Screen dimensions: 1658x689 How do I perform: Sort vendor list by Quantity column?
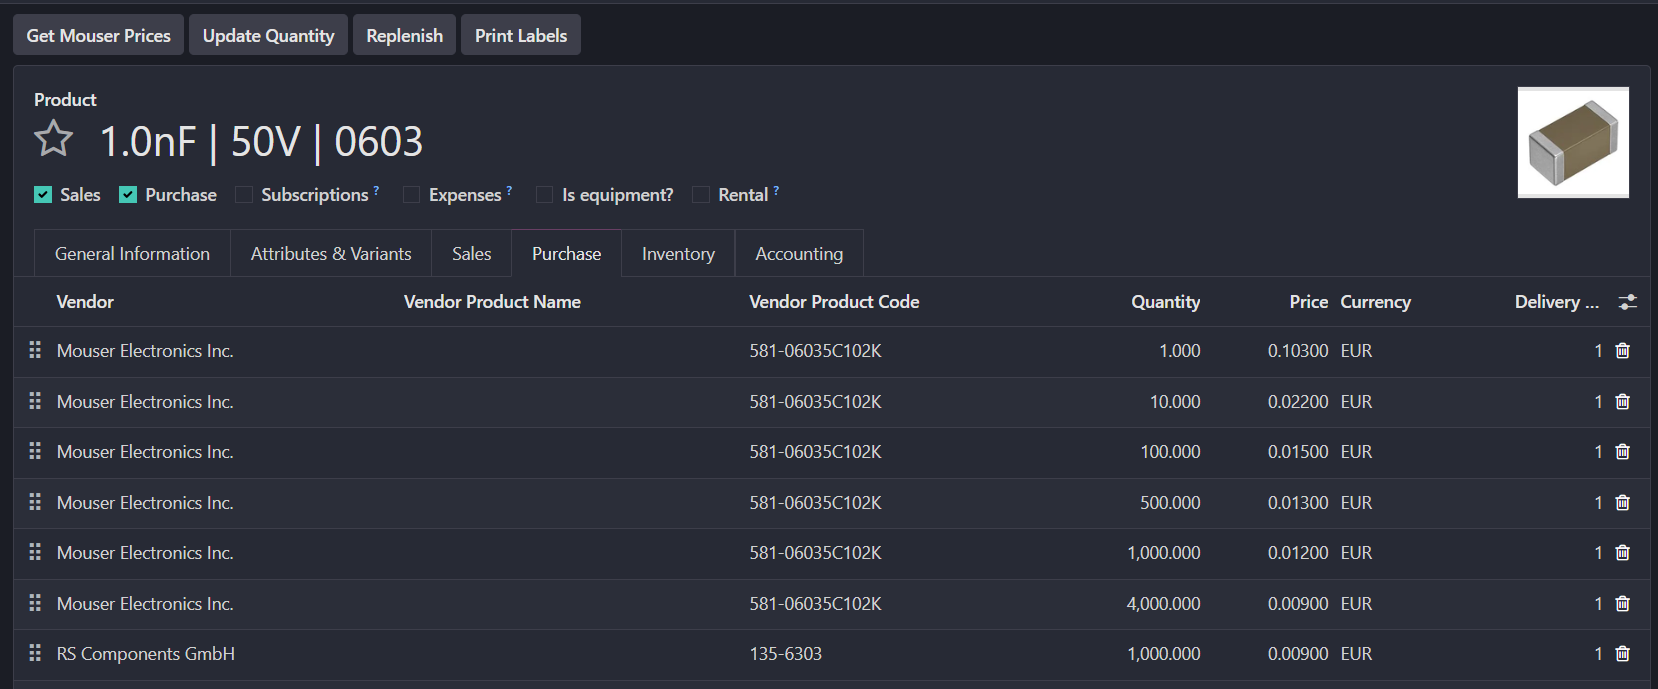tap(1165, 302)
